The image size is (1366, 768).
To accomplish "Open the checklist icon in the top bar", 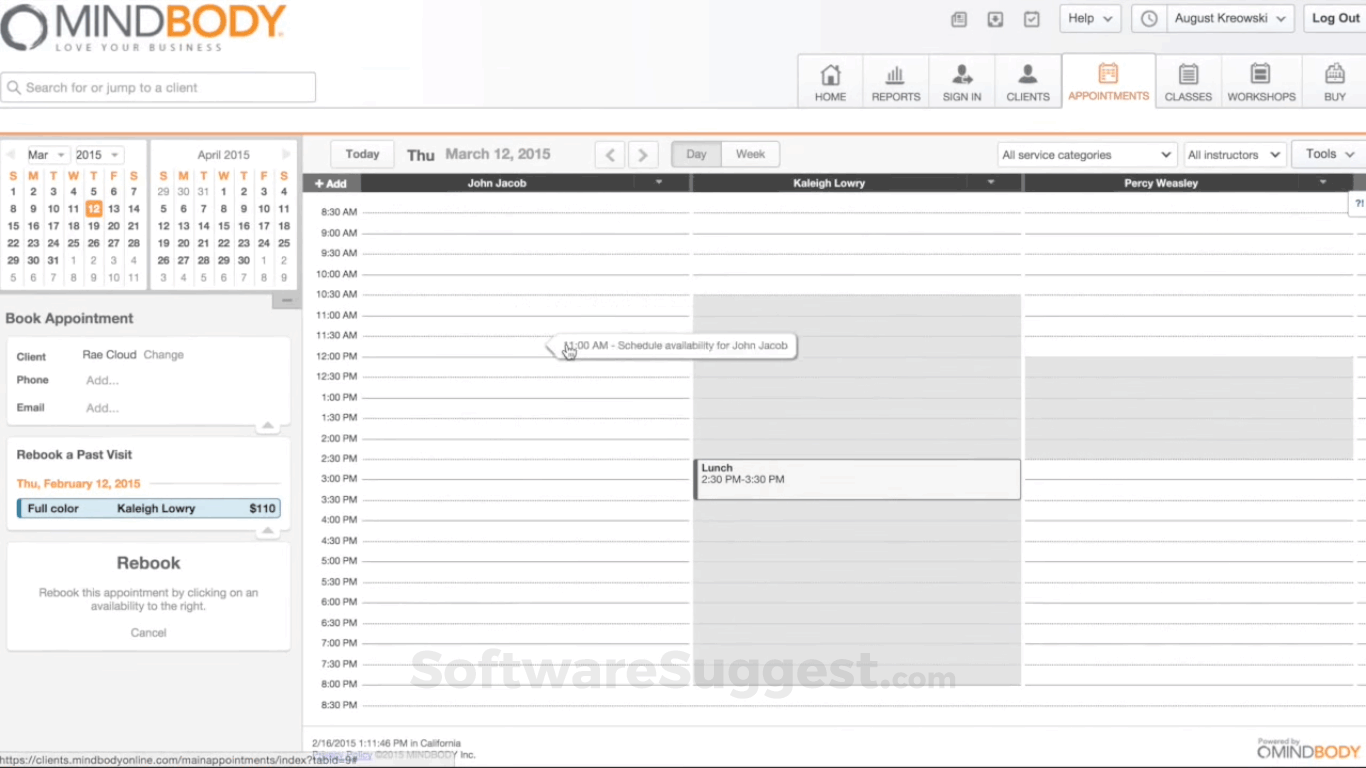I will click(x=1031, y=18).
